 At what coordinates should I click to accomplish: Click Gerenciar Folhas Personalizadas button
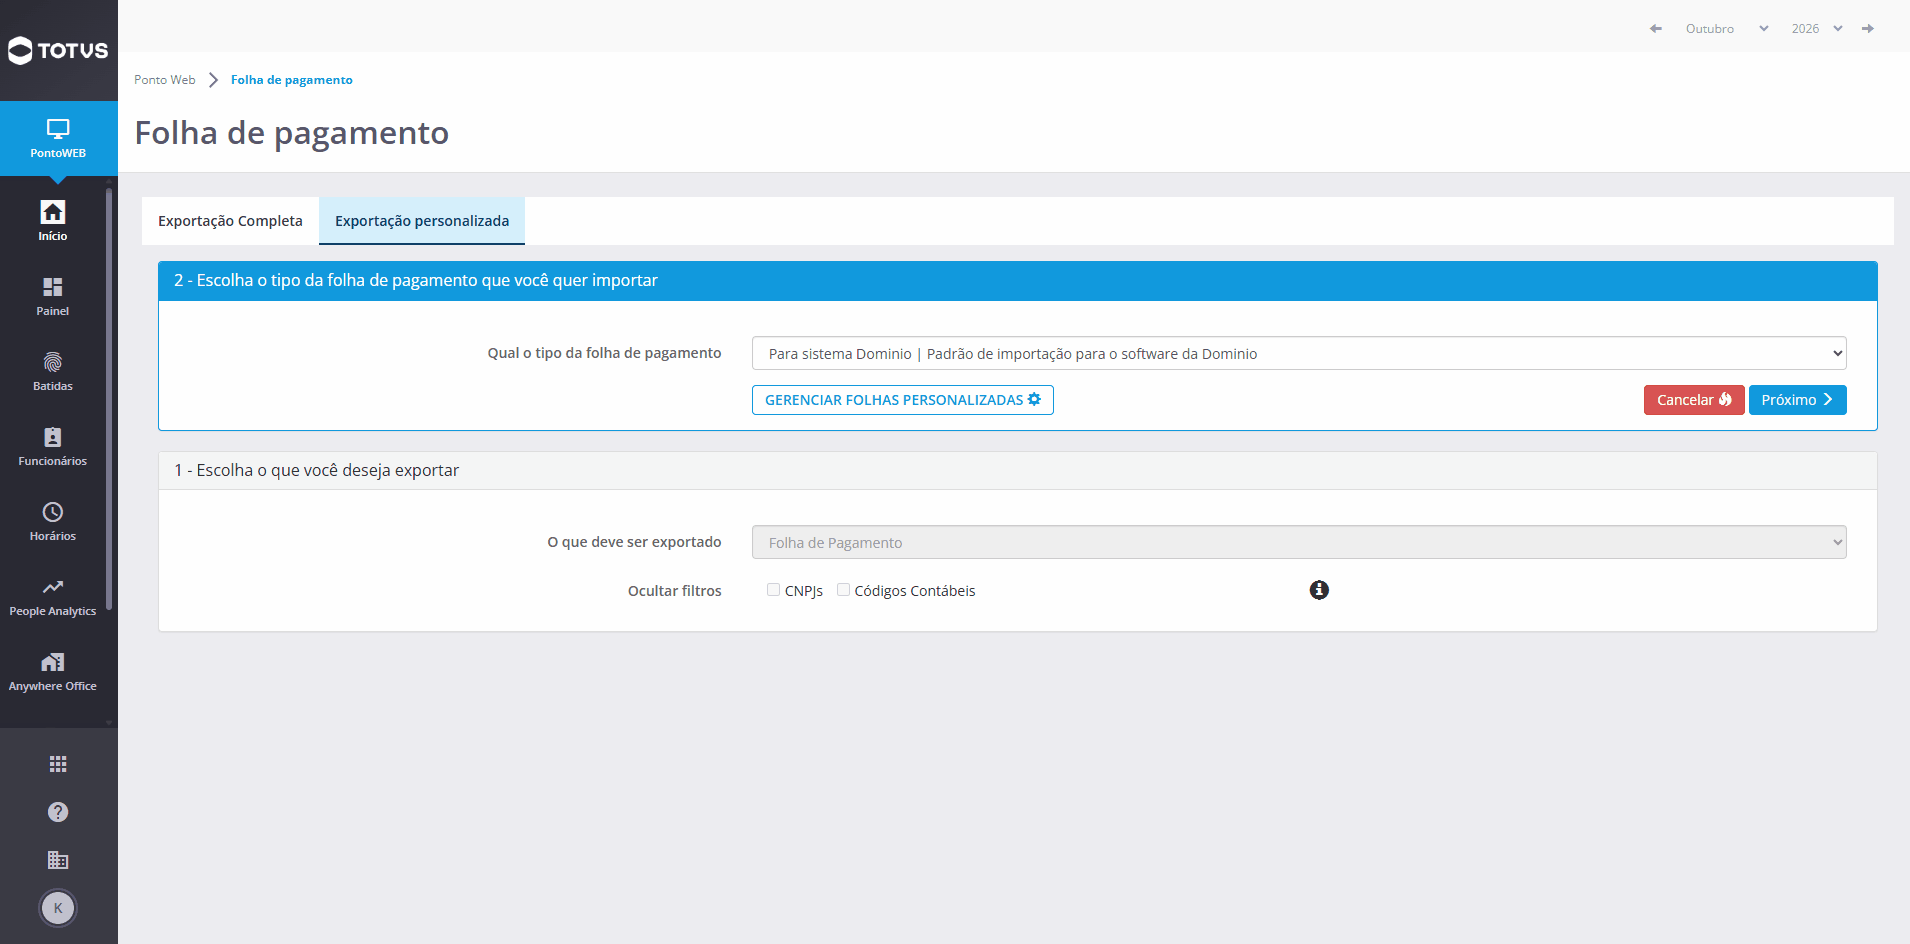pos(903,400)
